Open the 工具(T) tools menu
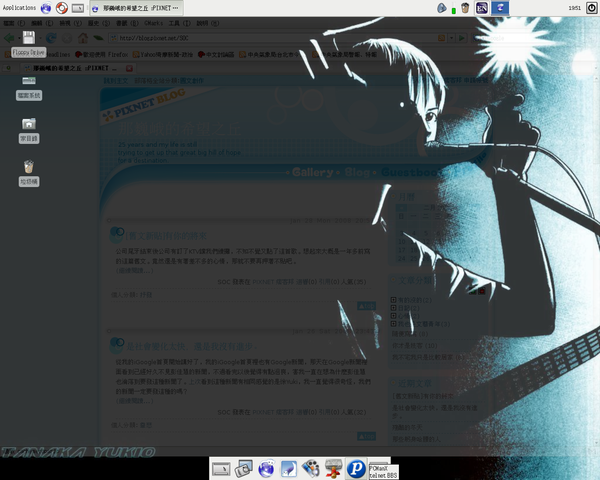This screenshot has height=480, width=600. tap(179, 23)
